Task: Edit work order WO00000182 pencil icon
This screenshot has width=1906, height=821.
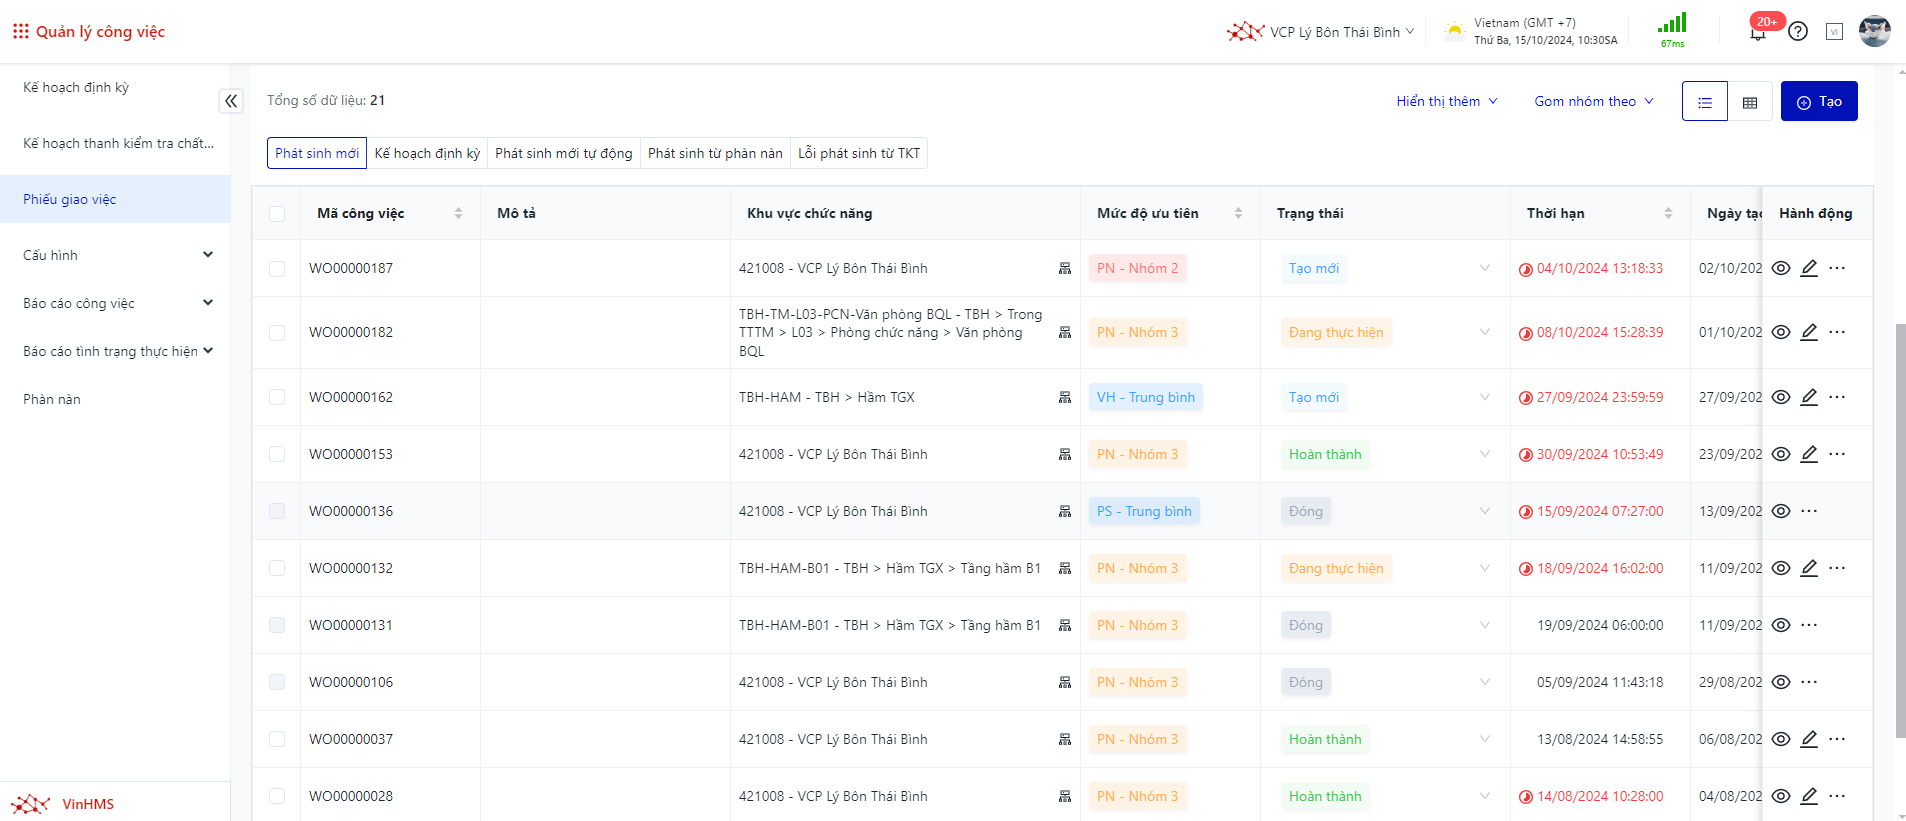Action: click(1809, 332)
